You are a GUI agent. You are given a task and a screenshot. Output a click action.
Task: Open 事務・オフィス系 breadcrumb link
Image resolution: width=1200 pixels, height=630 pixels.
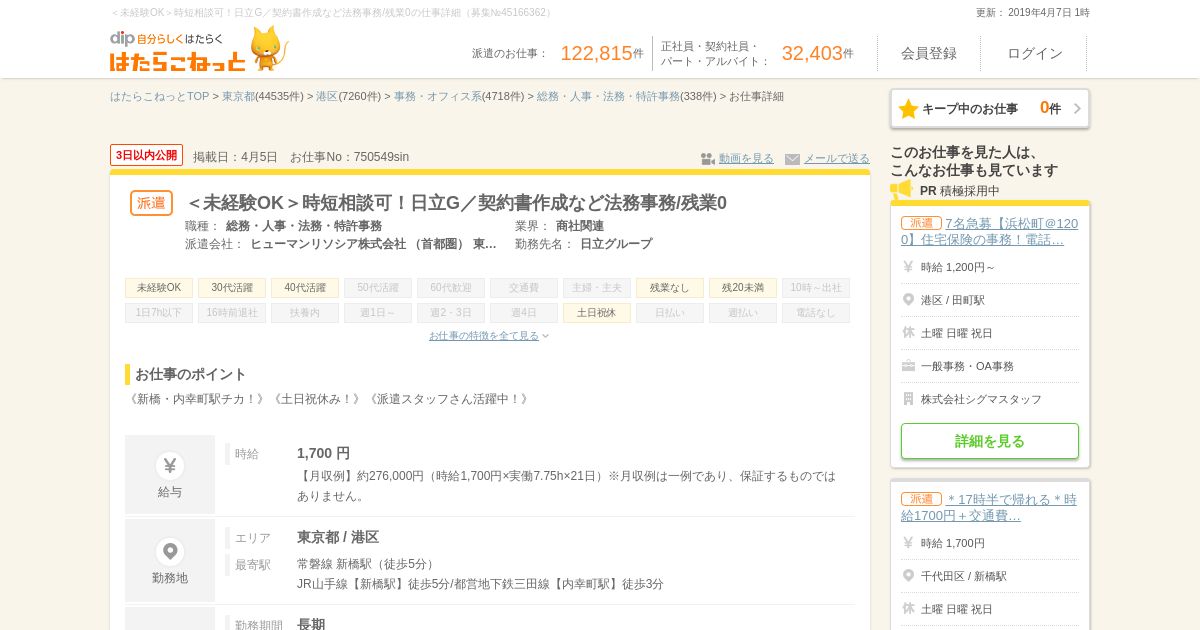(438, 97)
